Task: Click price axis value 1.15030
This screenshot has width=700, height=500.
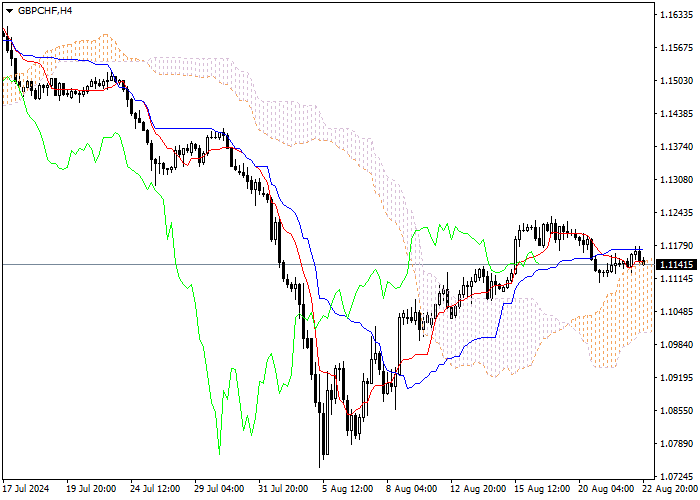Action: [x=676, y=81]
